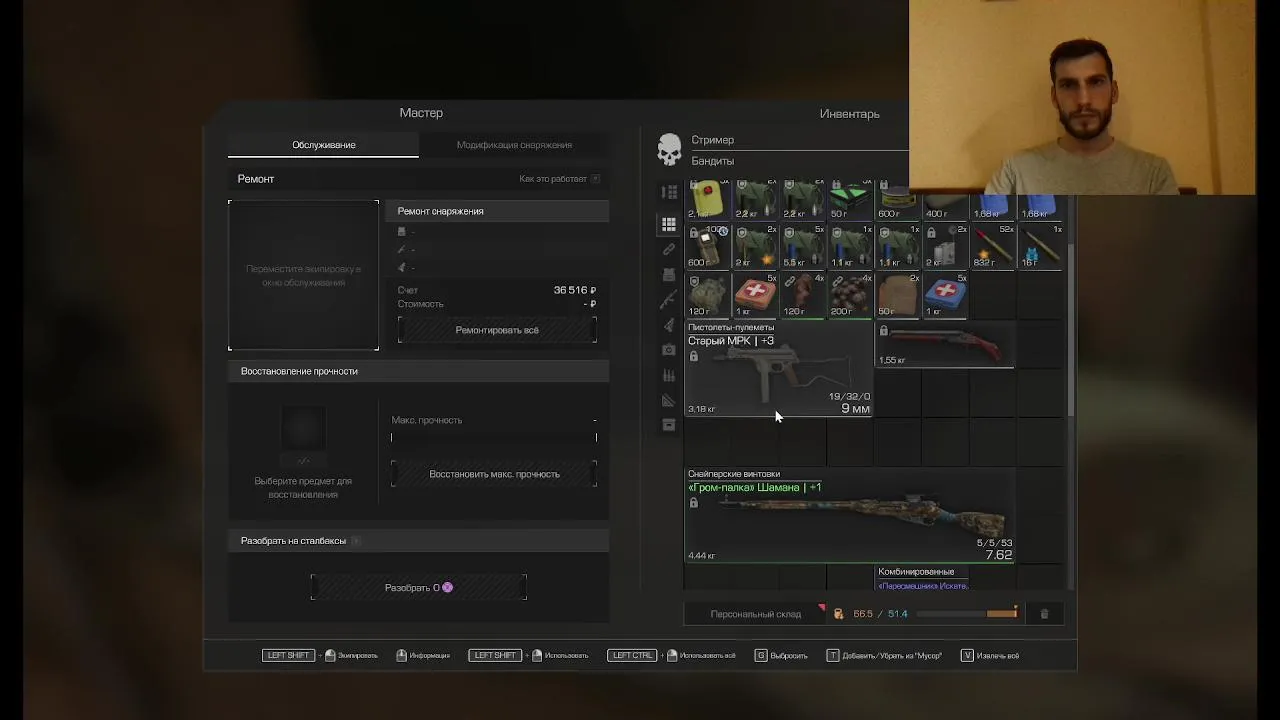Select the list view filter icon above the grid filter

pyautogui.click(x=669, y=192)
